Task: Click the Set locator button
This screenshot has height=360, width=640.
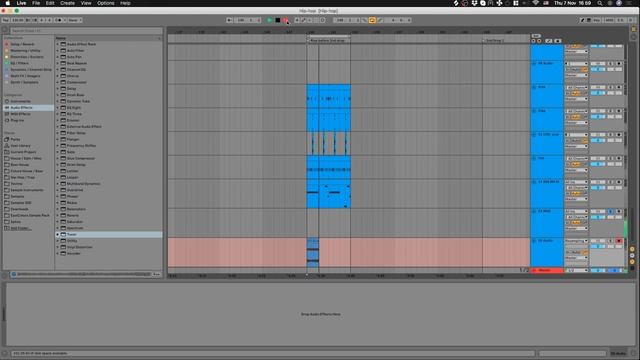Action: [x=536, y=36]
